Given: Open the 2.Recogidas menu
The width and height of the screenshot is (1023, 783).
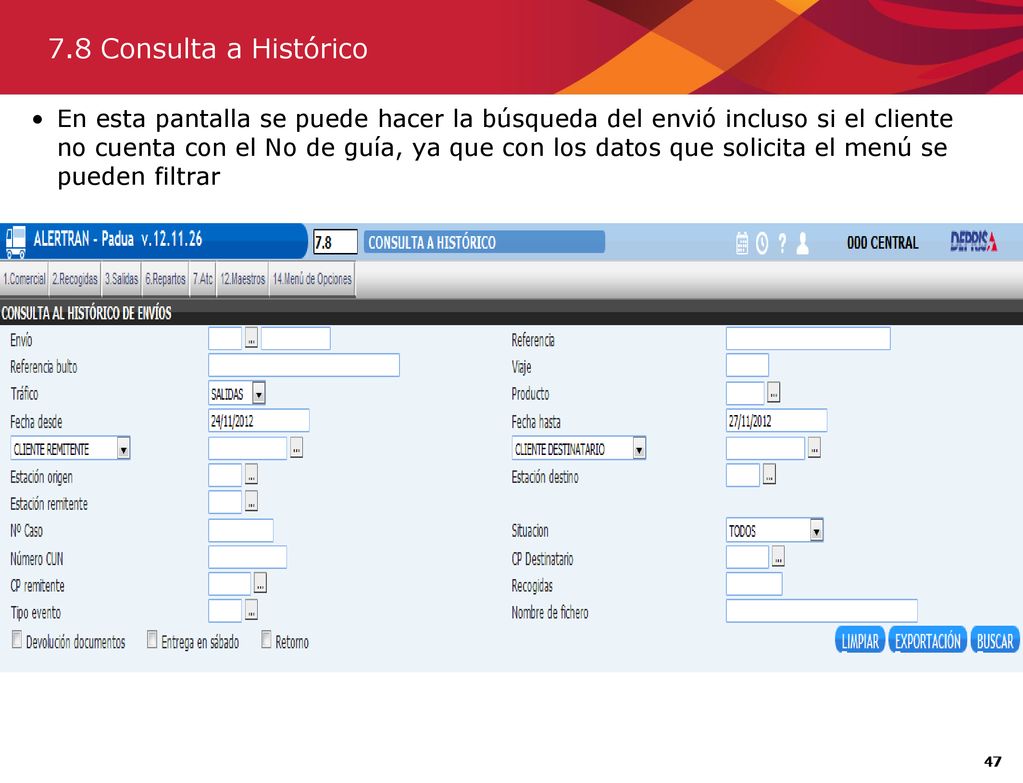Looking at the screenshot, I should coord(75,279).
